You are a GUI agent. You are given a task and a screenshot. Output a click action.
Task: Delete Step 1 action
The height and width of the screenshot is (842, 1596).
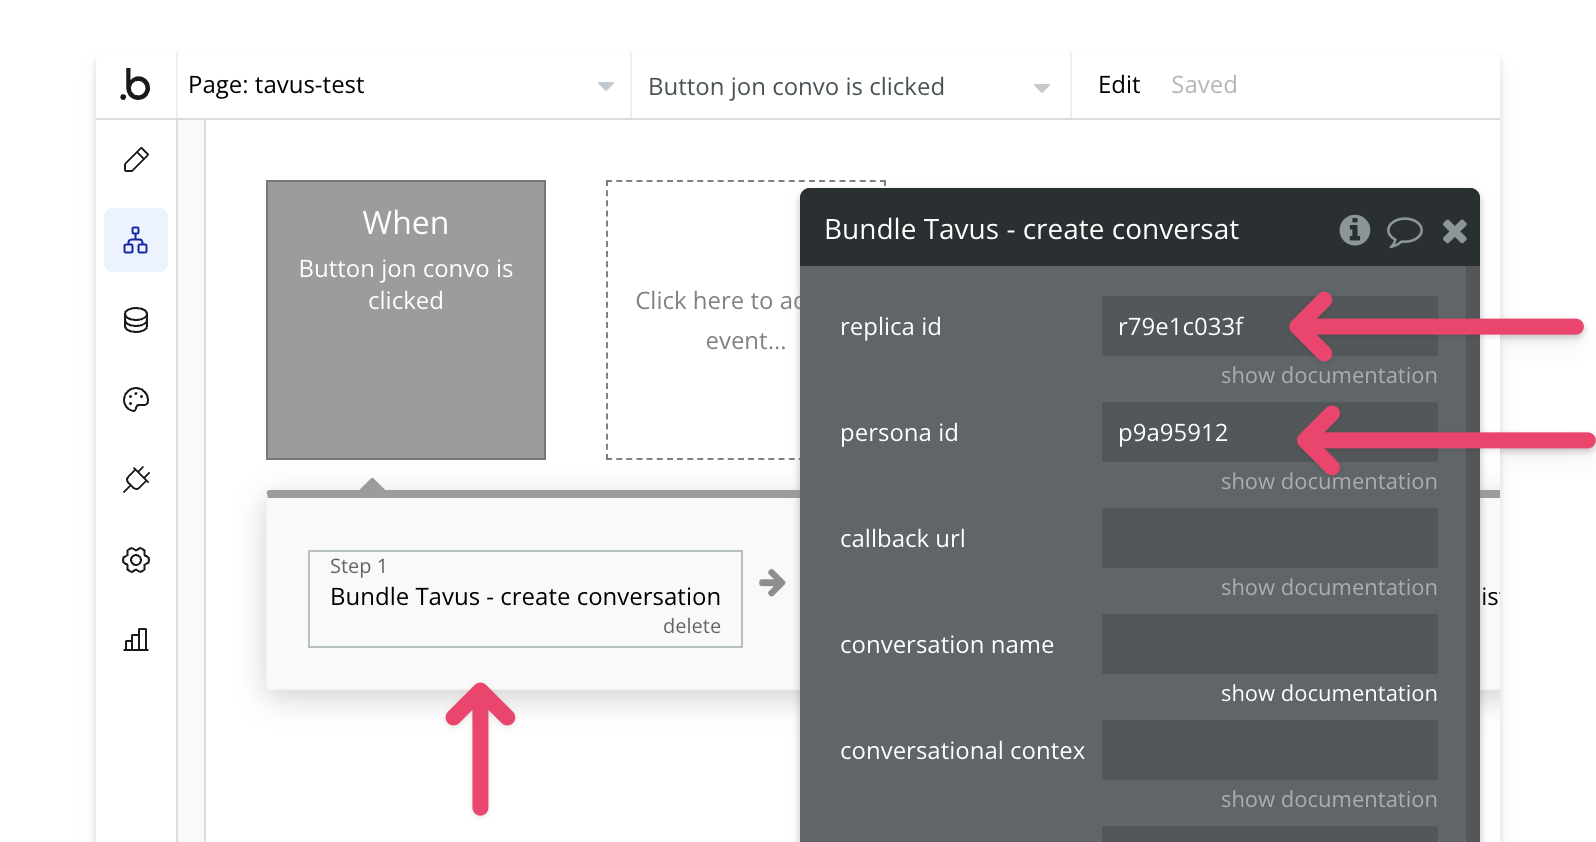pos(692,626)
